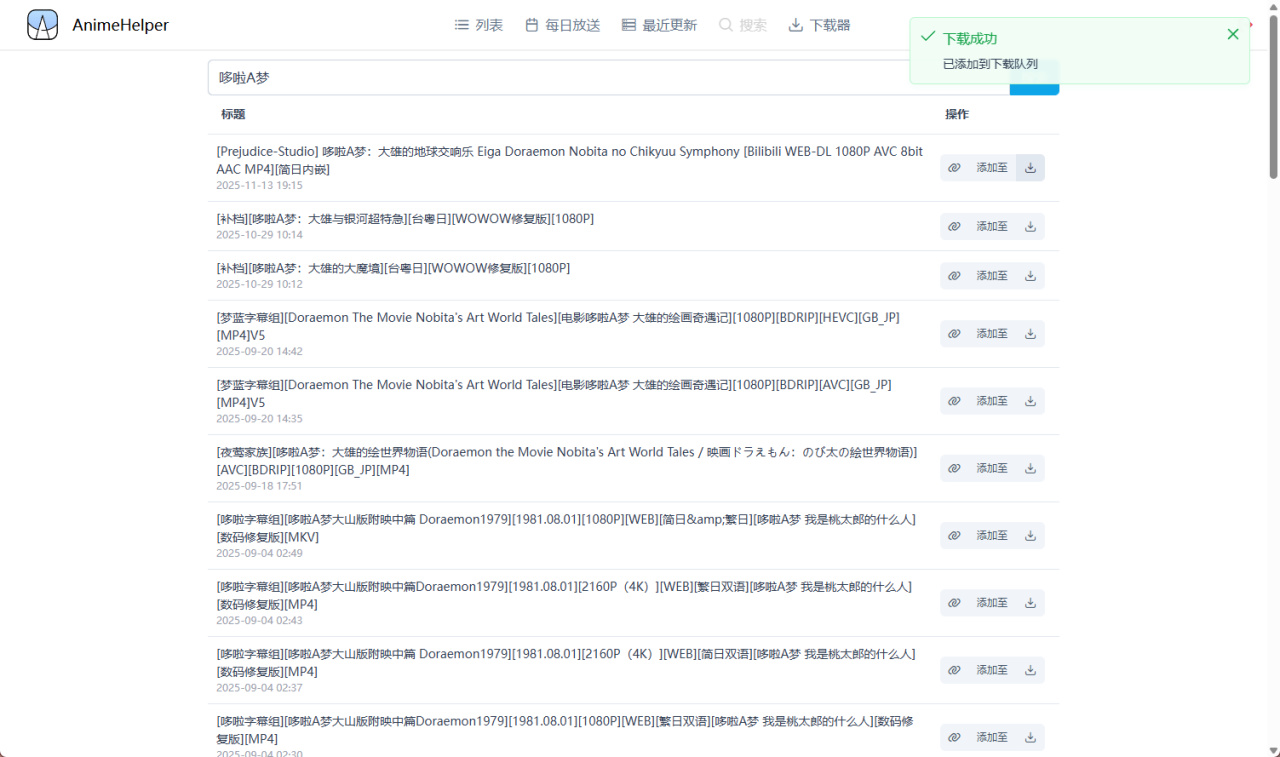1280x757 pixels.
Task: Open the 最近更新 page
Action: (659, 25)
